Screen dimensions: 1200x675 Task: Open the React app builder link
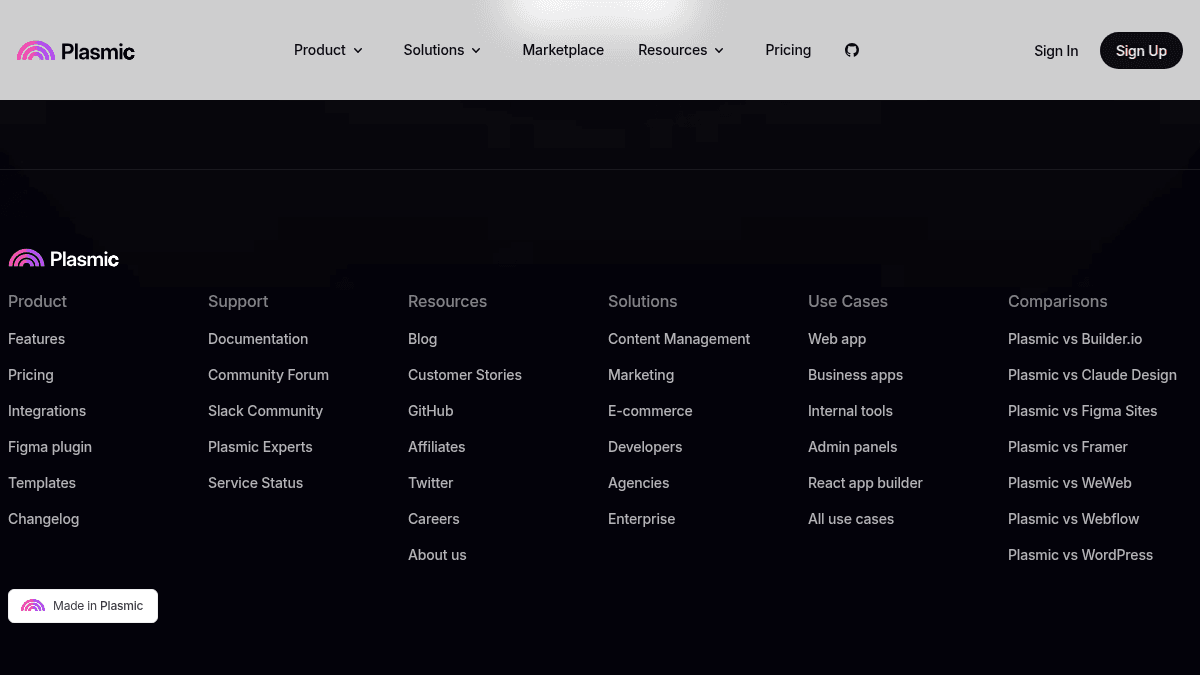click(865, 483)
